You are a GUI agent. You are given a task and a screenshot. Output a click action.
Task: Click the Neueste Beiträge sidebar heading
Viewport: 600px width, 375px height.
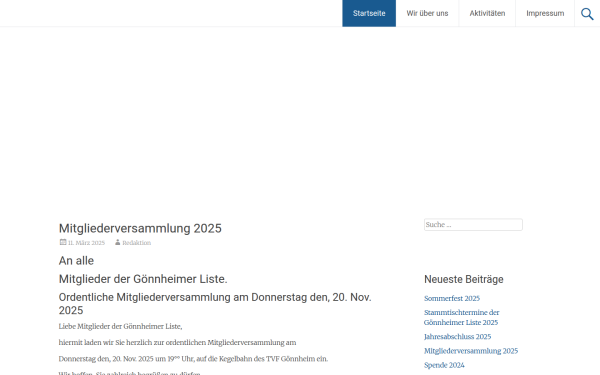tap(463, 279)
